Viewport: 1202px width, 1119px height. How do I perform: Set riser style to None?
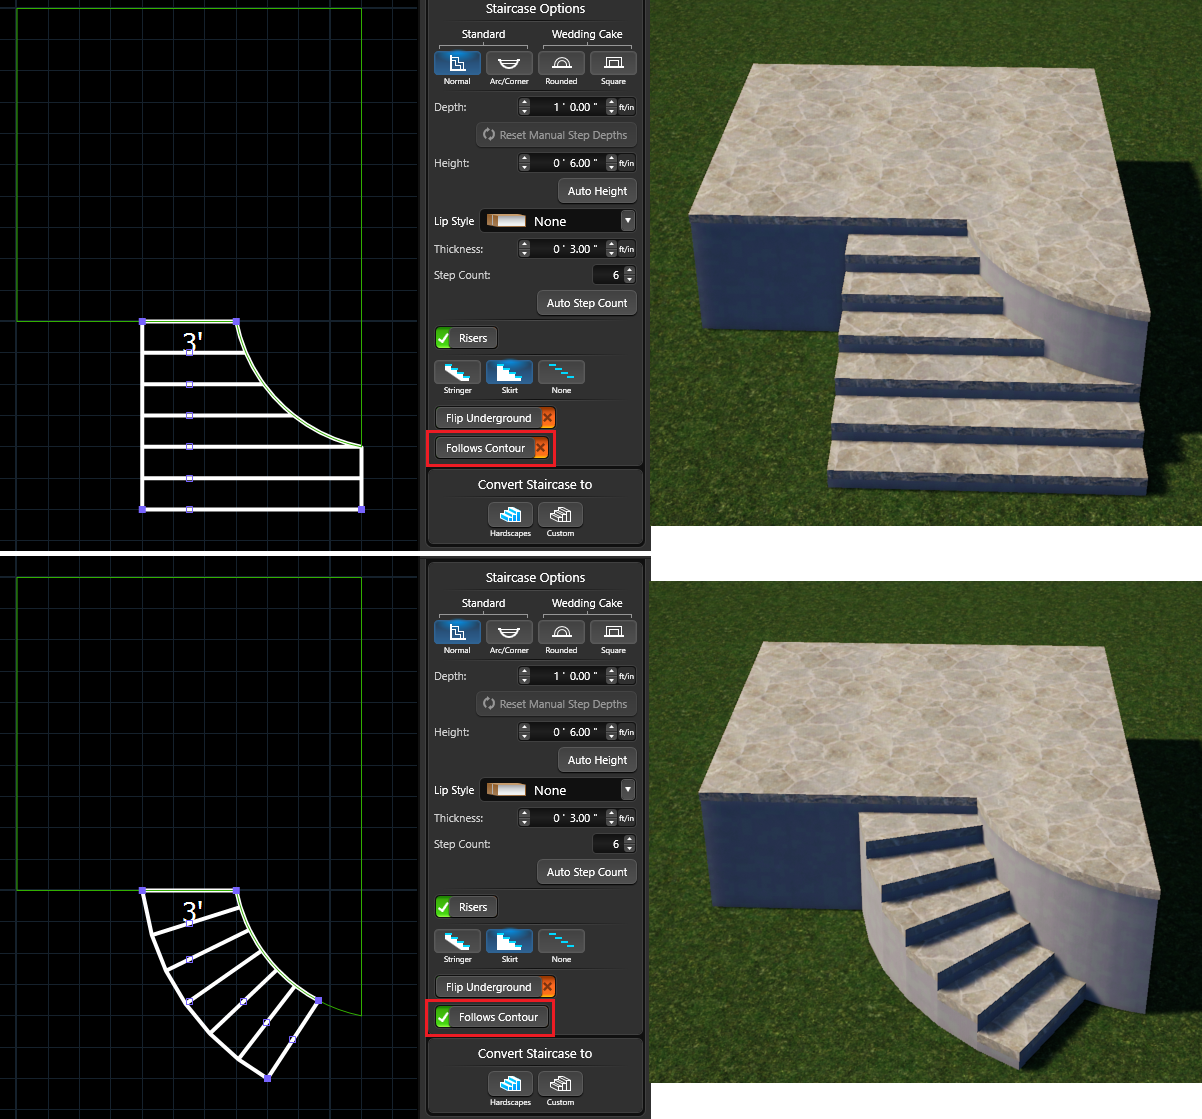click(561, 371)
